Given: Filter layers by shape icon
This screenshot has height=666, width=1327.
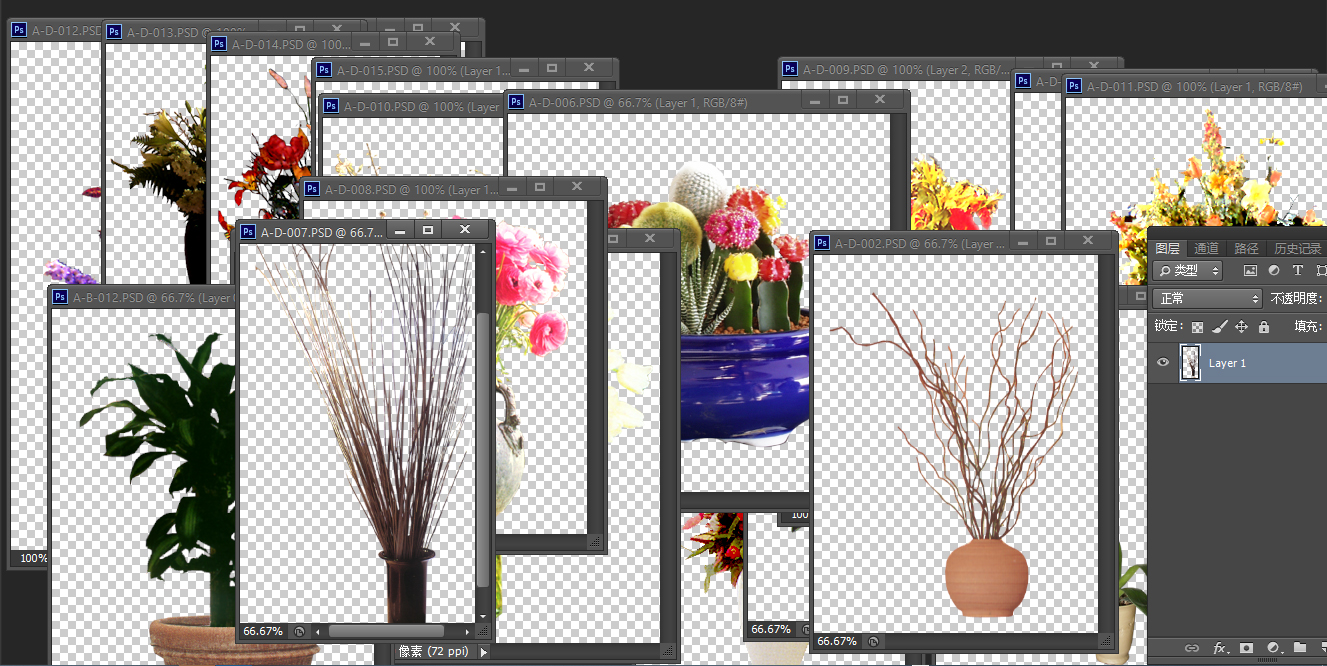Looking at the screenshot, I should pos(1321,271).
